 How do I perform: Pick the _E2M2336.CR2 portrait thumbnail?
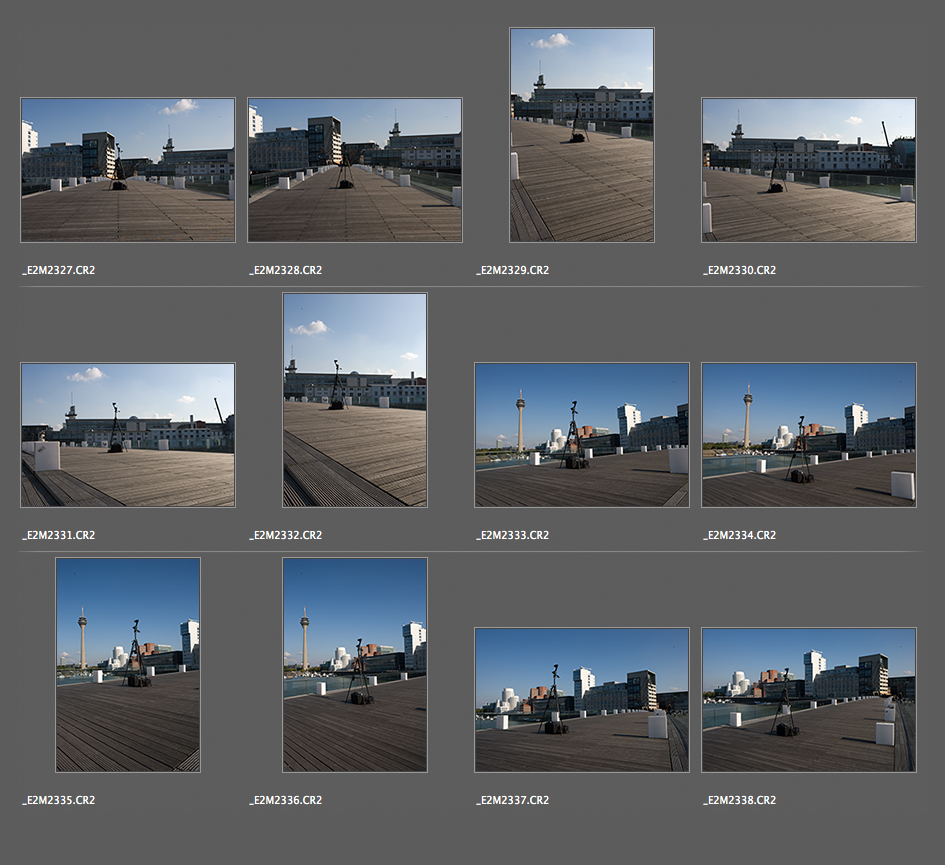tap(355, 665)
